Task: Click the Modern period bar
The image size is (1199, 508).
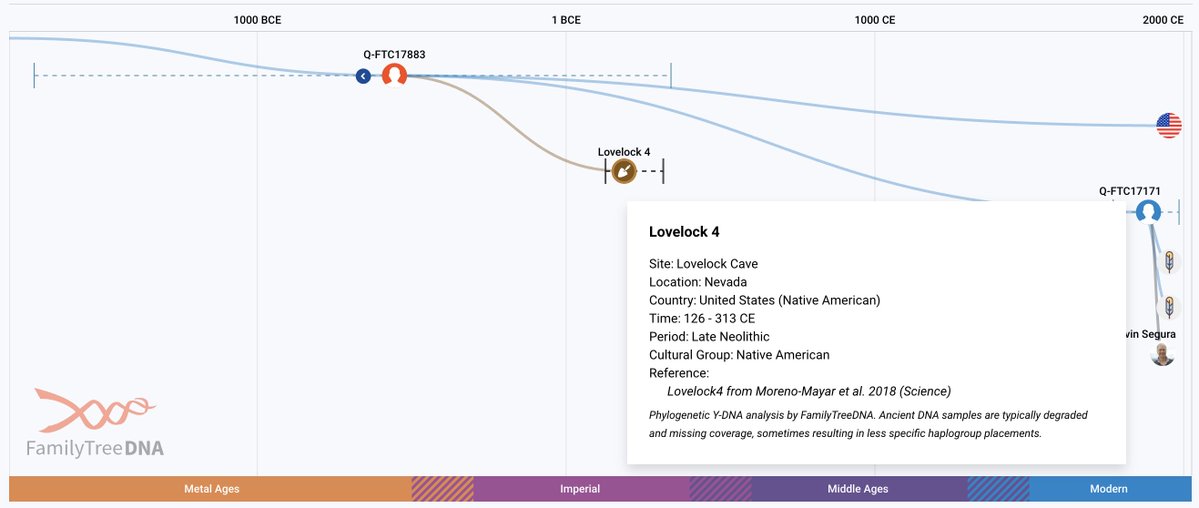Action: click(x=1110, y=489)
